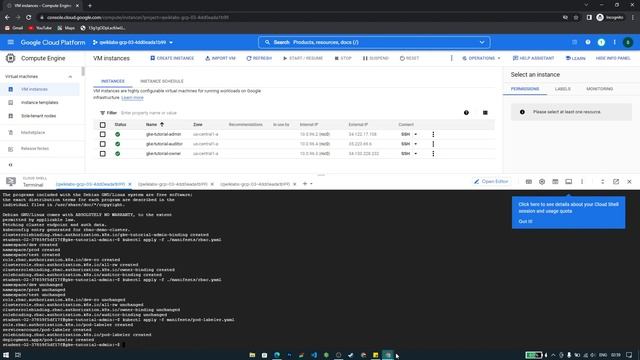Open SSH options dropdown for gke-tutorial-auditor
This screenshot has width=640, height=360.
tap(416, 144)
